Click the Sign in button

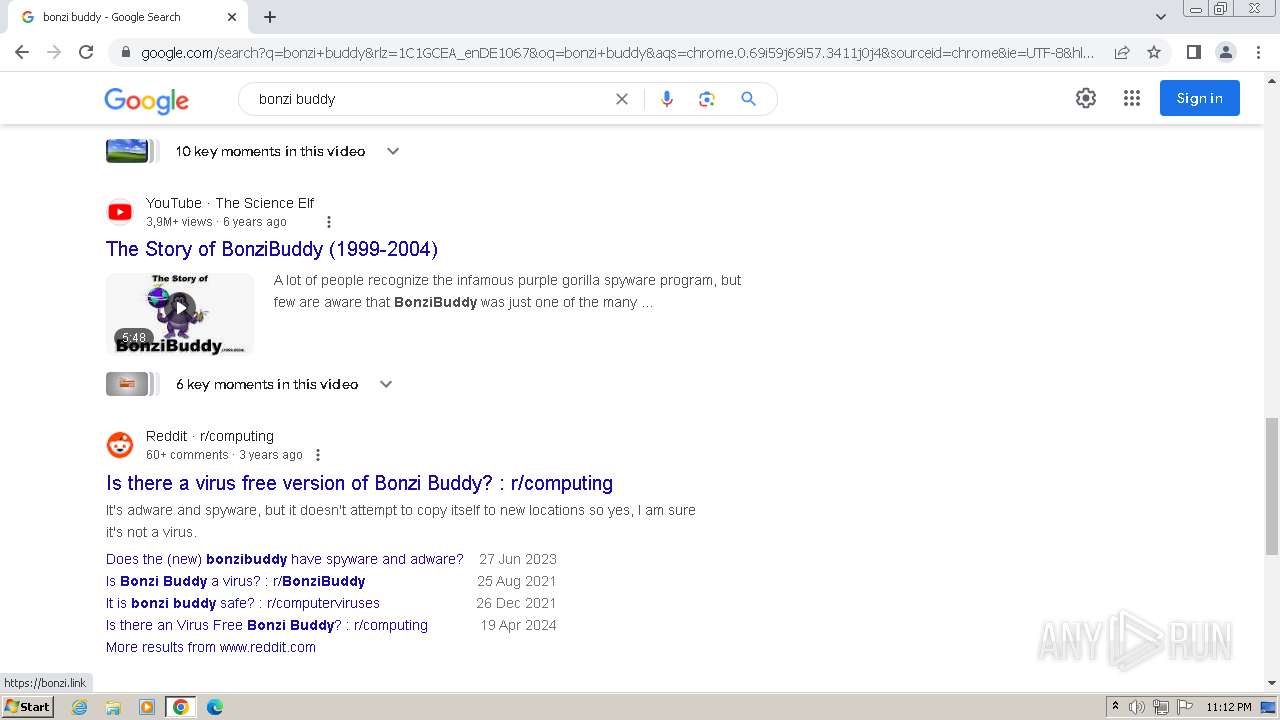click(x=1200, y=98)
